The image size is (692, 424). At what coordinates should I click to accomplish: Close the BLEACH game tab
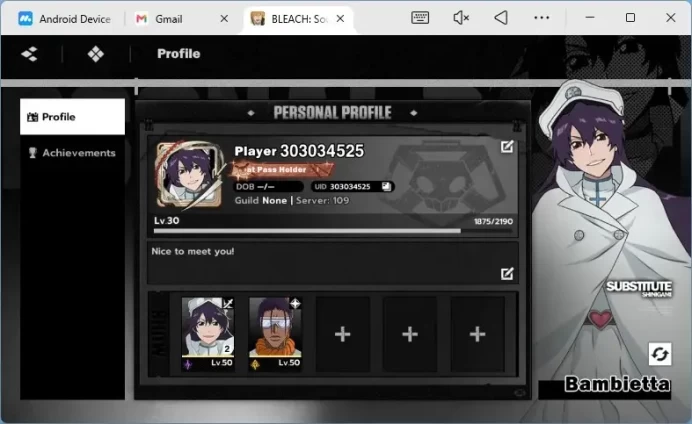[x=340, y=19]
